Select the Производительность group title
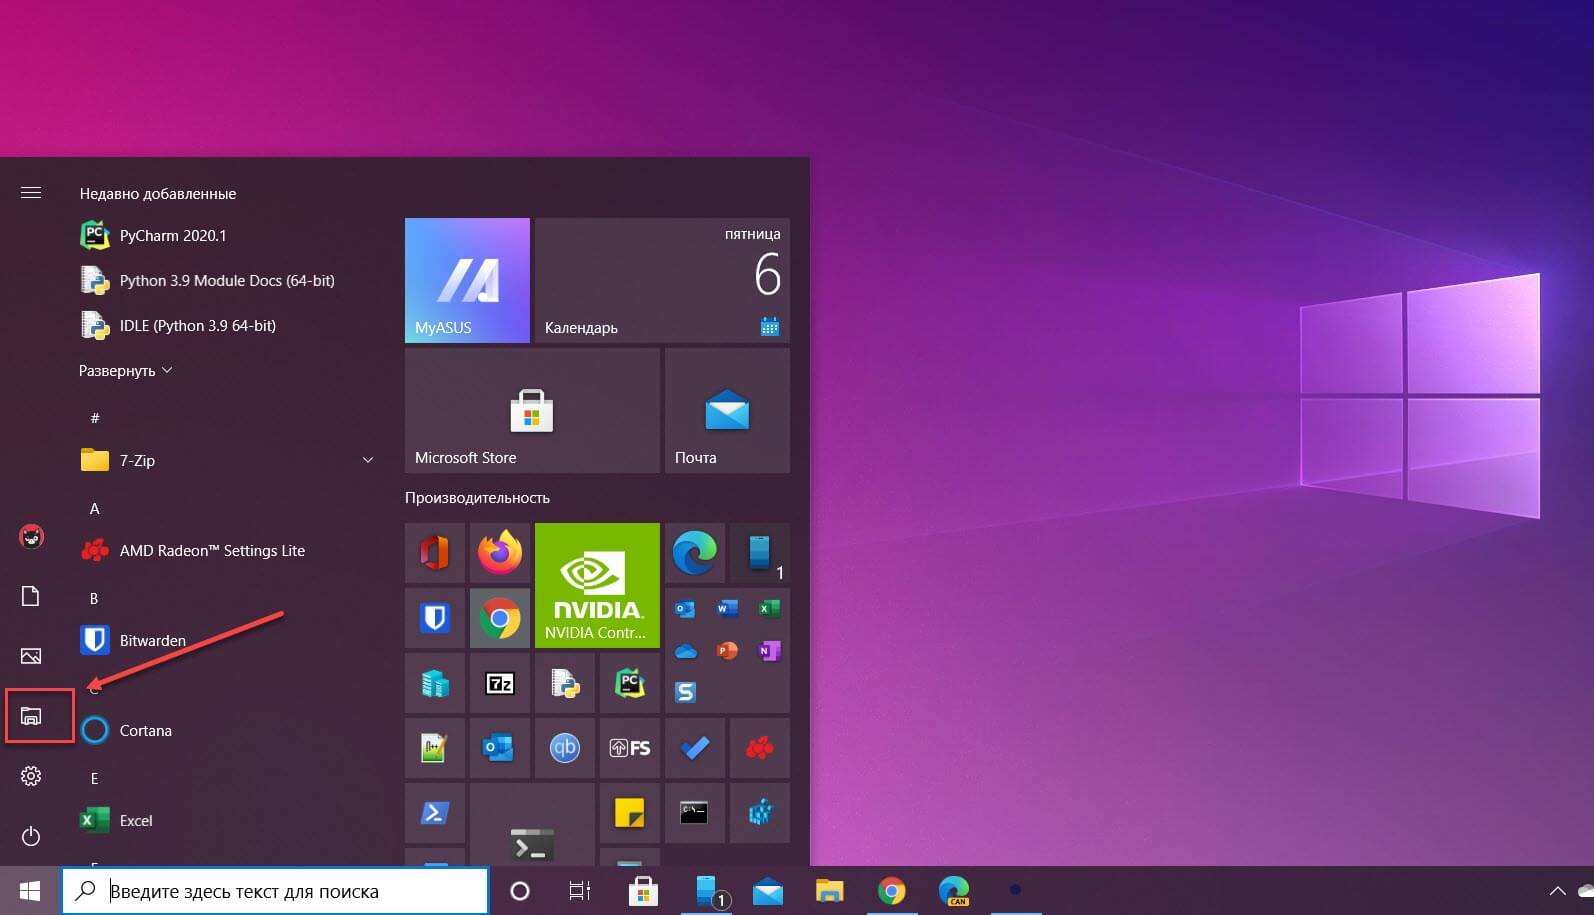This screenshot has width=1594, height=915. point(477,498)
